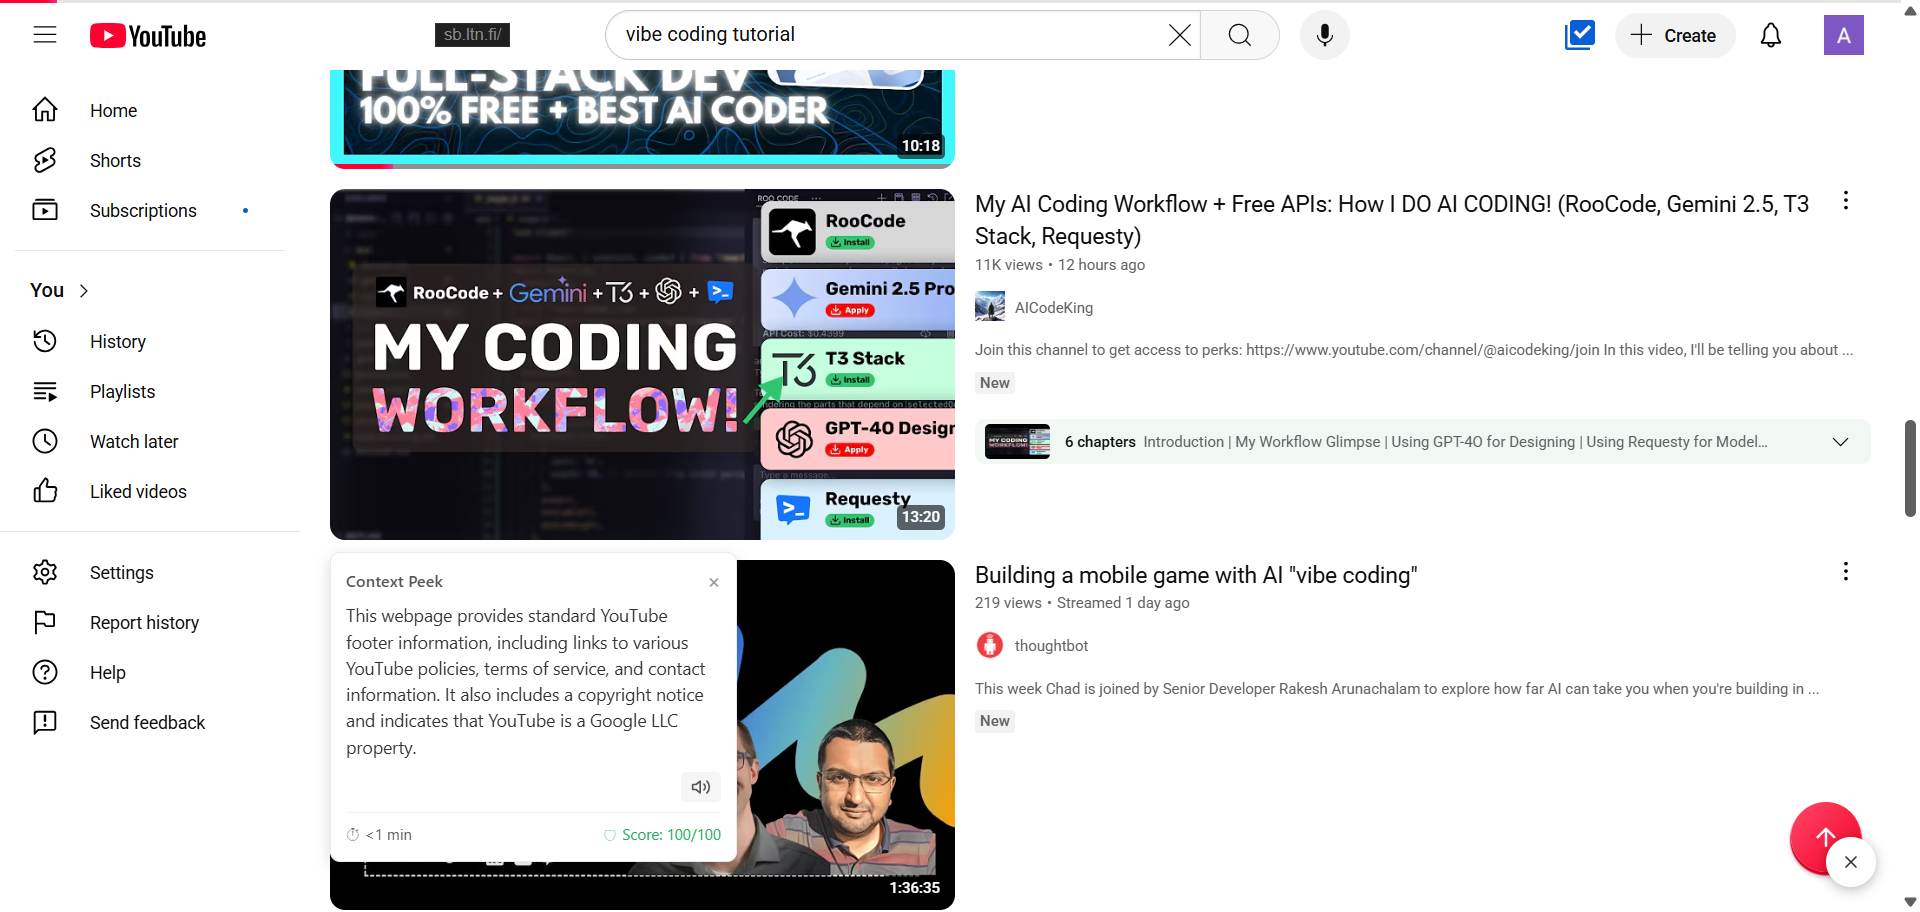Click the History clock icon
This screenshot has height=912, width=1920.
tap(45, 341)
